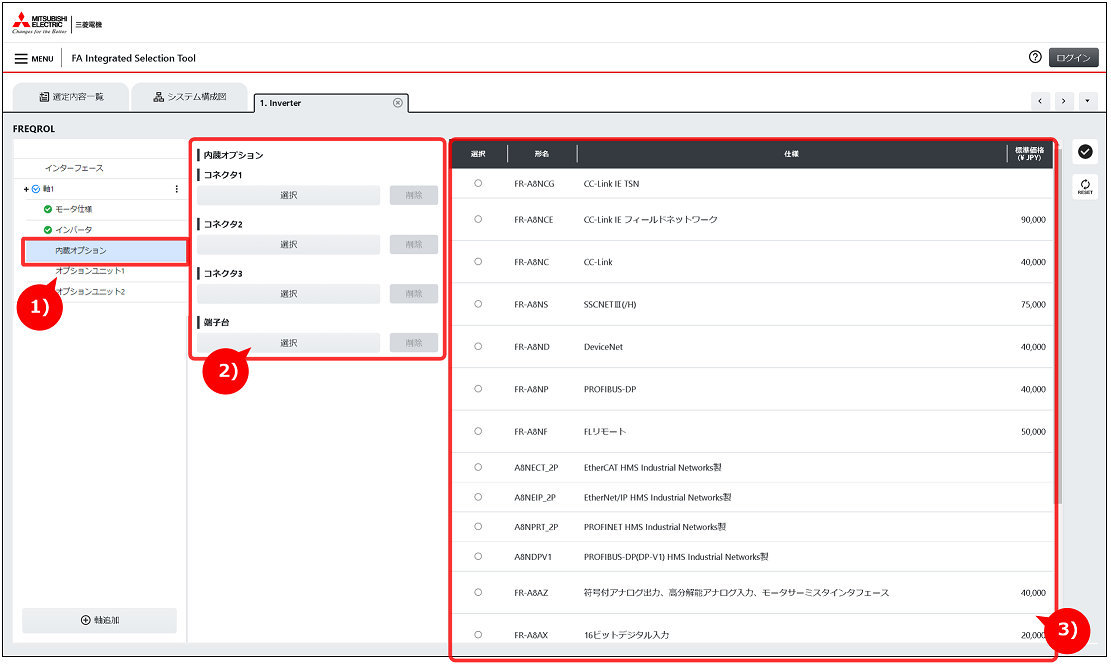
Task: Click 削除 button for コネクタ1
Action: (x=414, y=195)
